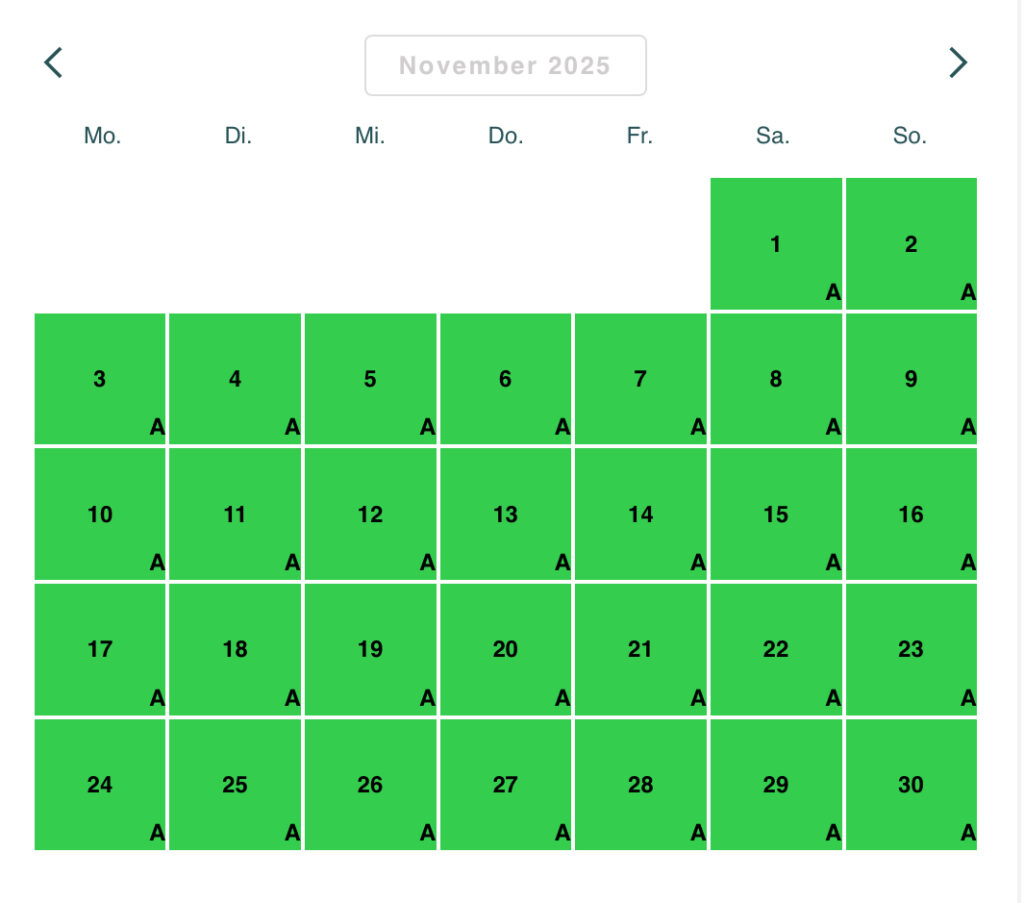Open the November 2025 month selector

pyautogui.click(x=505, y=65)
